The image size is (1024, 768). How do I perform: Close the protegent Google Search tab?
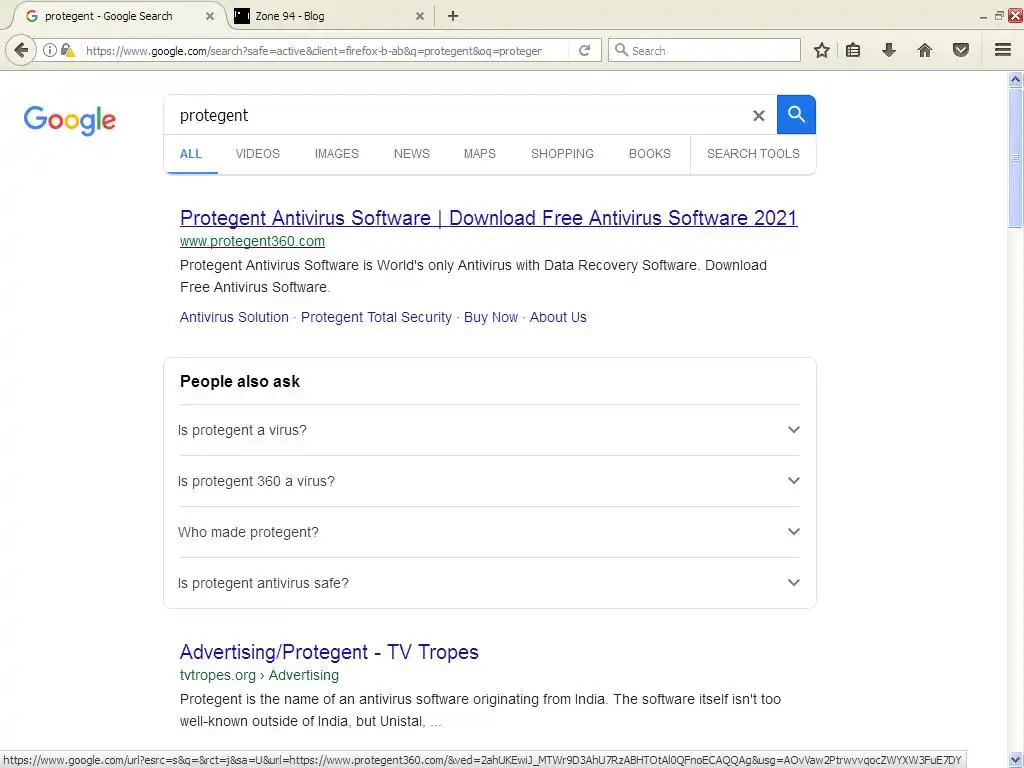tap(210, 16)
